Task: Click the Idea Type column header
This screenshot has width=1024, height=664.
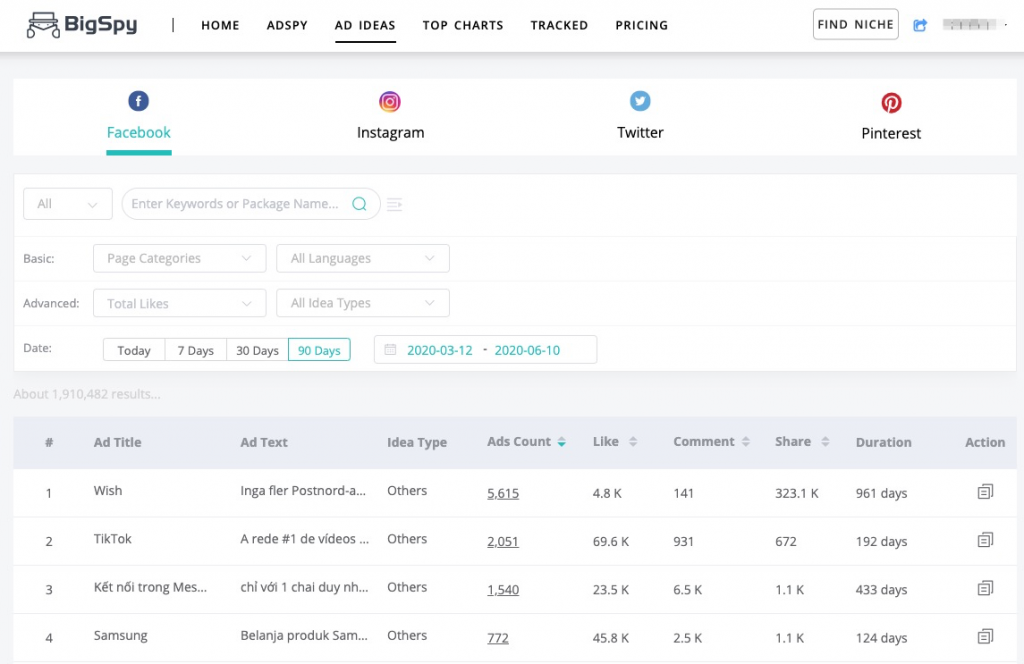Action: [417, 443]
